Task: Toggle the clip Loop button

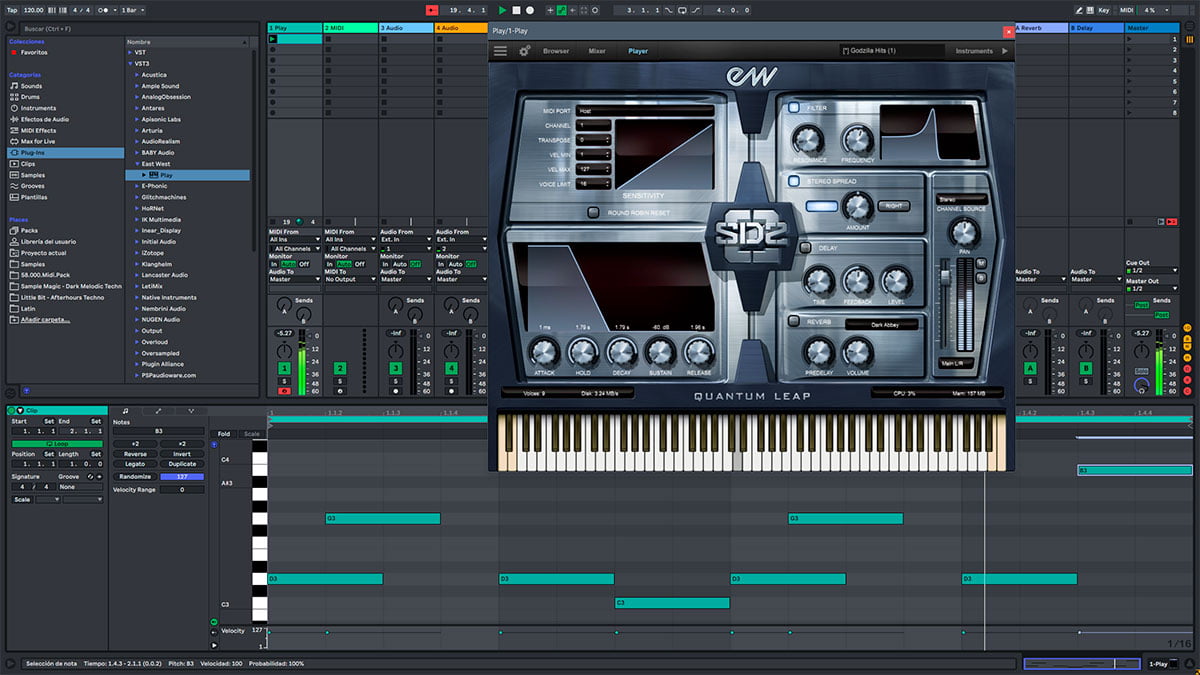Action: [58, 443]
